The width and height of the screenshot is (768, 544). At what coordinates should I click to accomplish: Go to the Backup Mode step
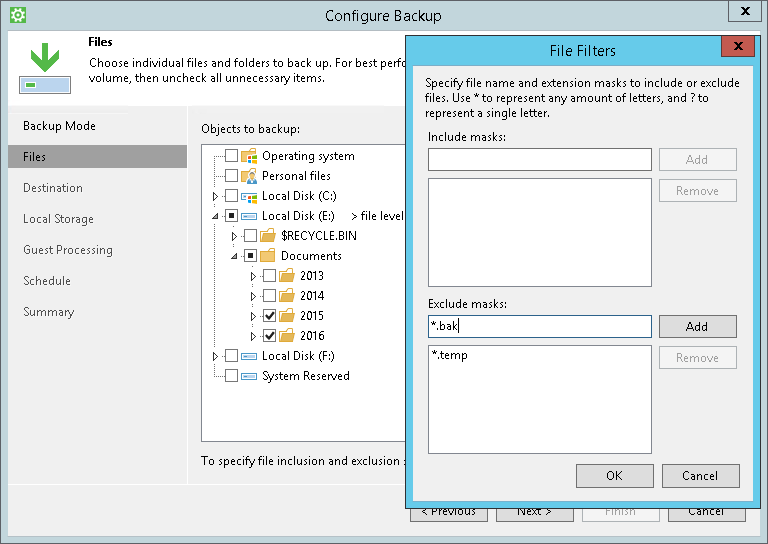59,126
